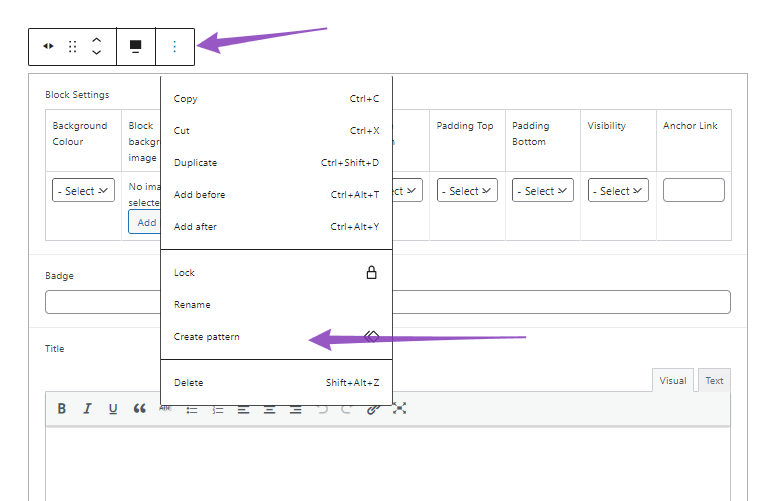The height and width of the screenshot is (501, 768).
Task: Open the Visibility select dropdown
Action: click(618, 190)
